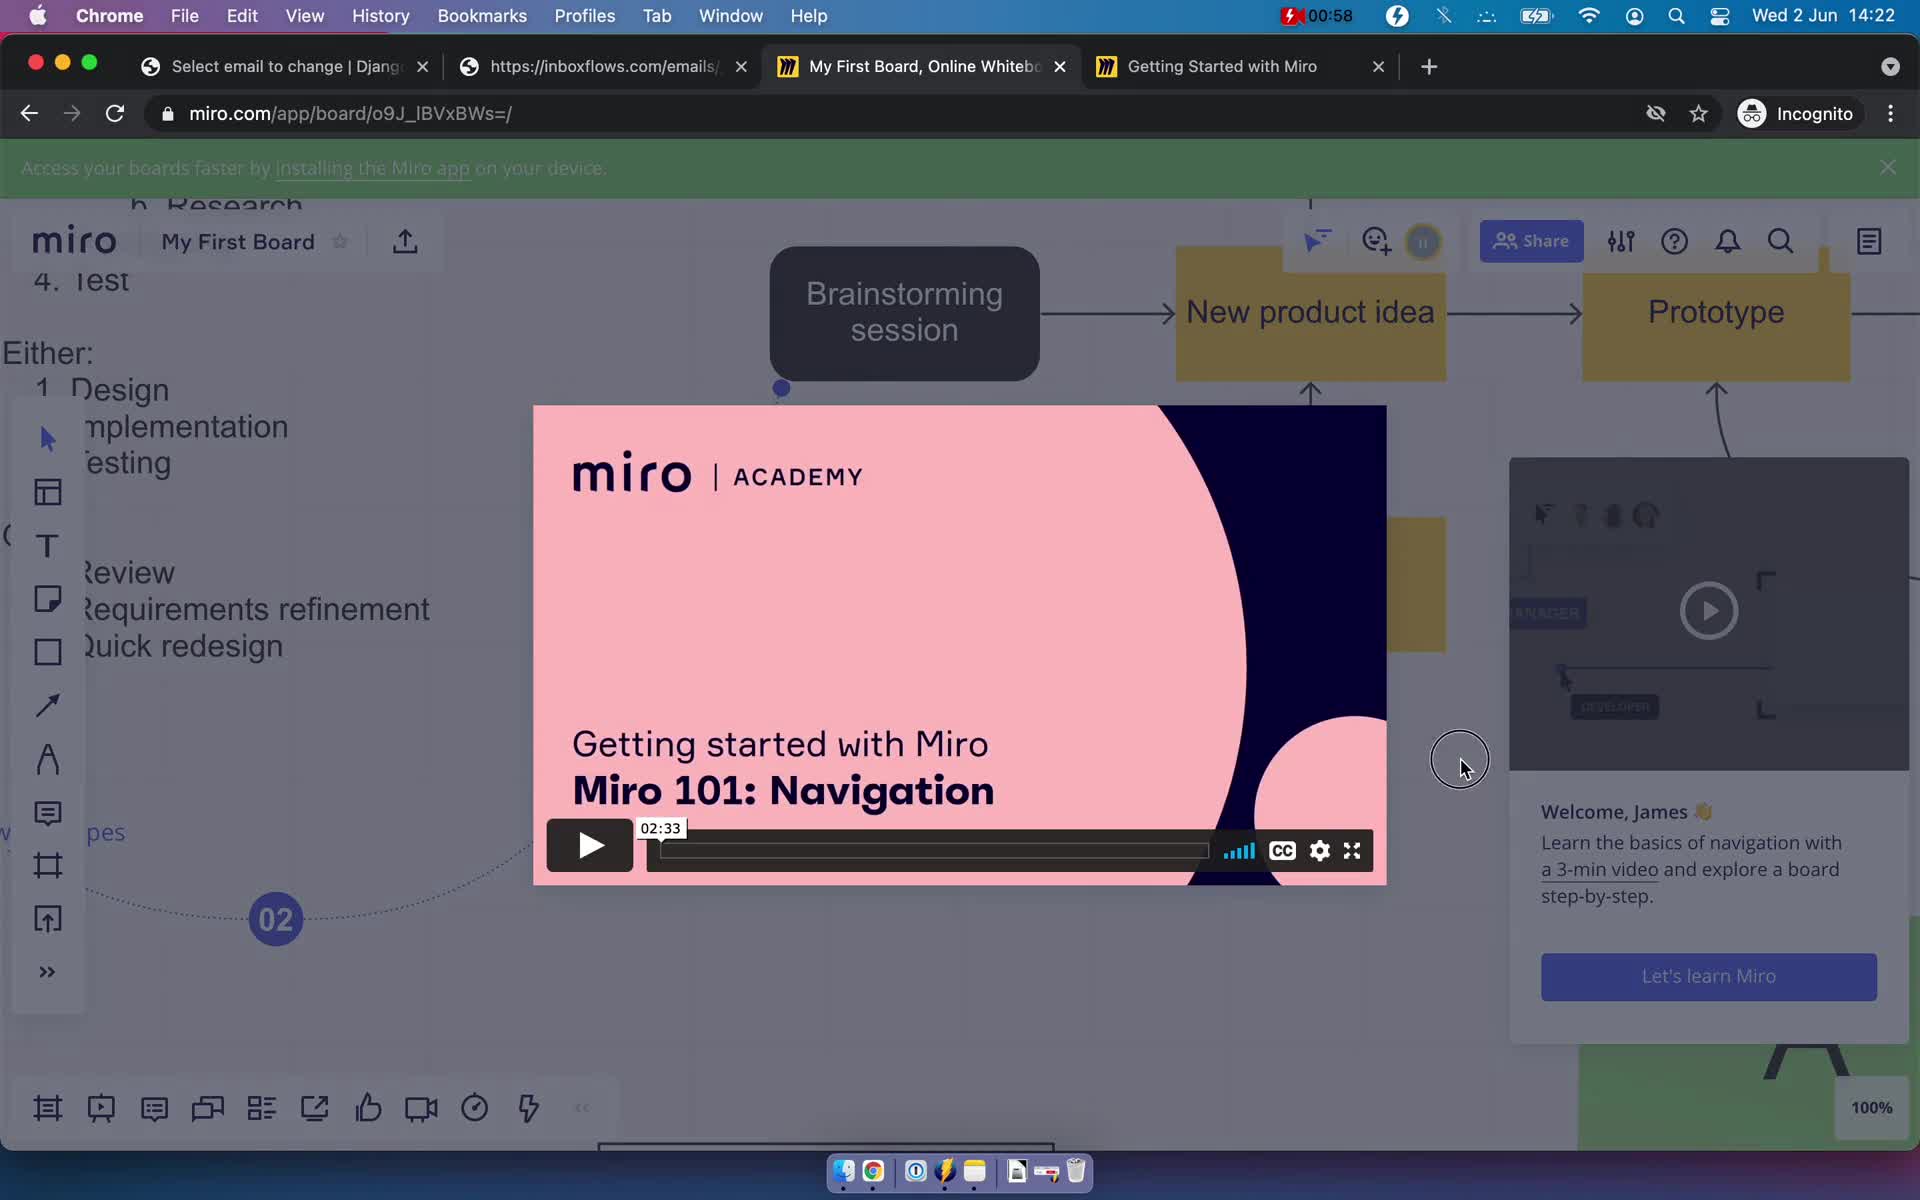The height and width of the screenshot is (1200, 1920).
Task: Open Chrome three-dot menu
Action: 1890,113
